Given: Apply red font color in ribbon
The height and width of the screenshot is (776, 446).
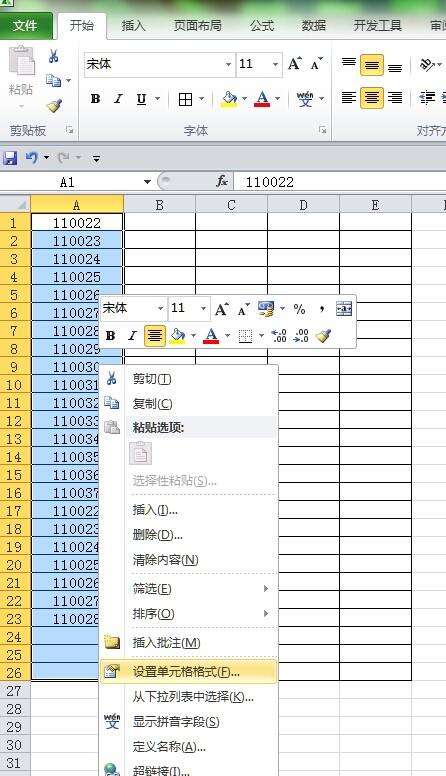Looking at the screenshot, I should tap(262, 99).
